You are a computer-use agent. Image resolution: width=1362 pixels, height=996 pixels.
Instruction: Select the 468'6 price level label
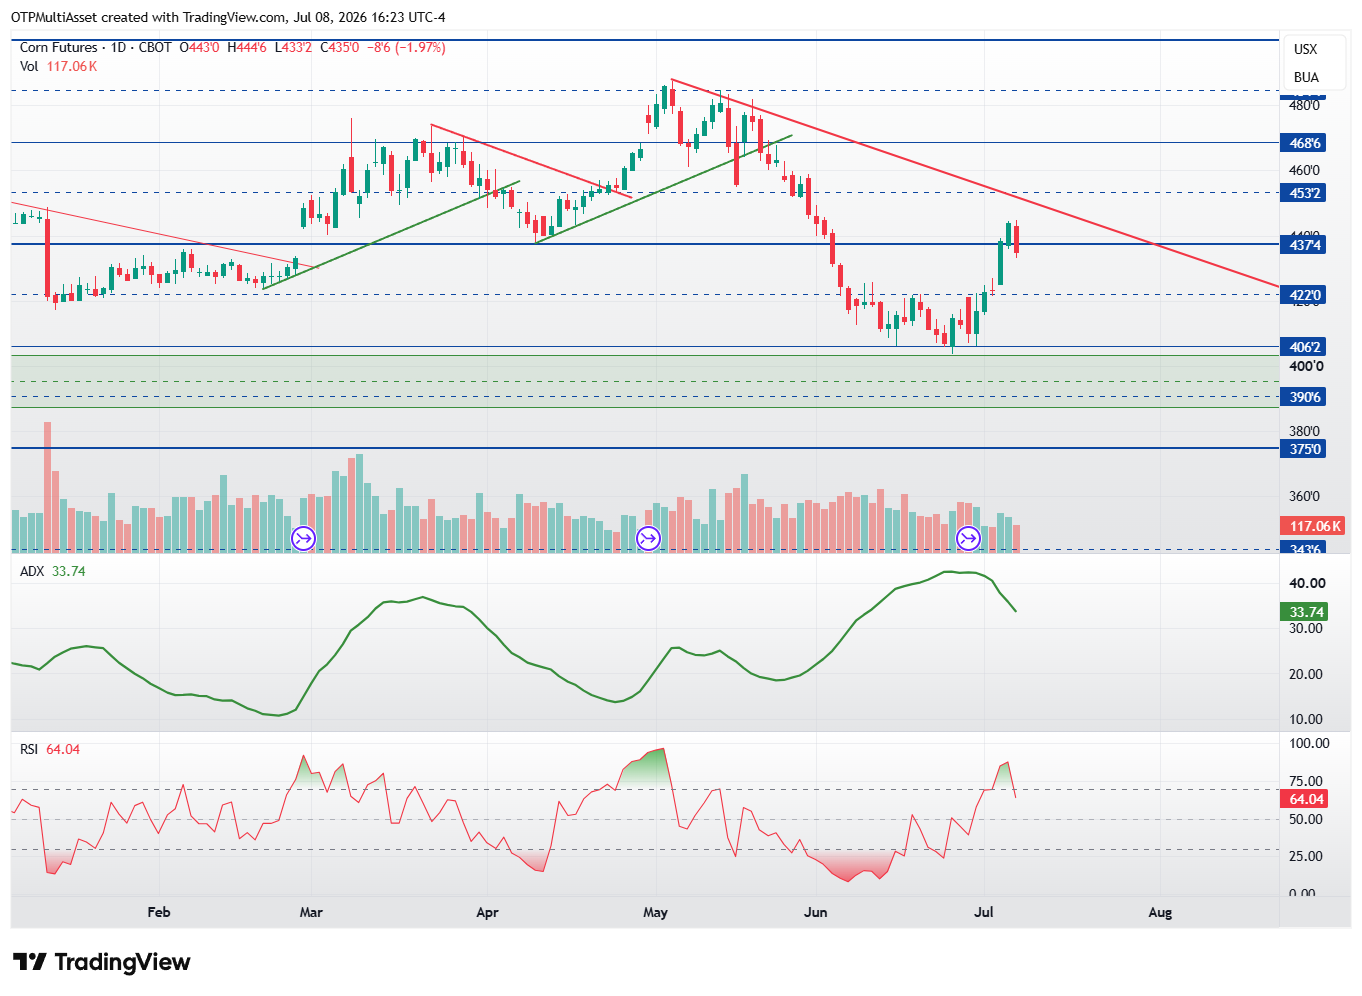(x=1303, y=143)
